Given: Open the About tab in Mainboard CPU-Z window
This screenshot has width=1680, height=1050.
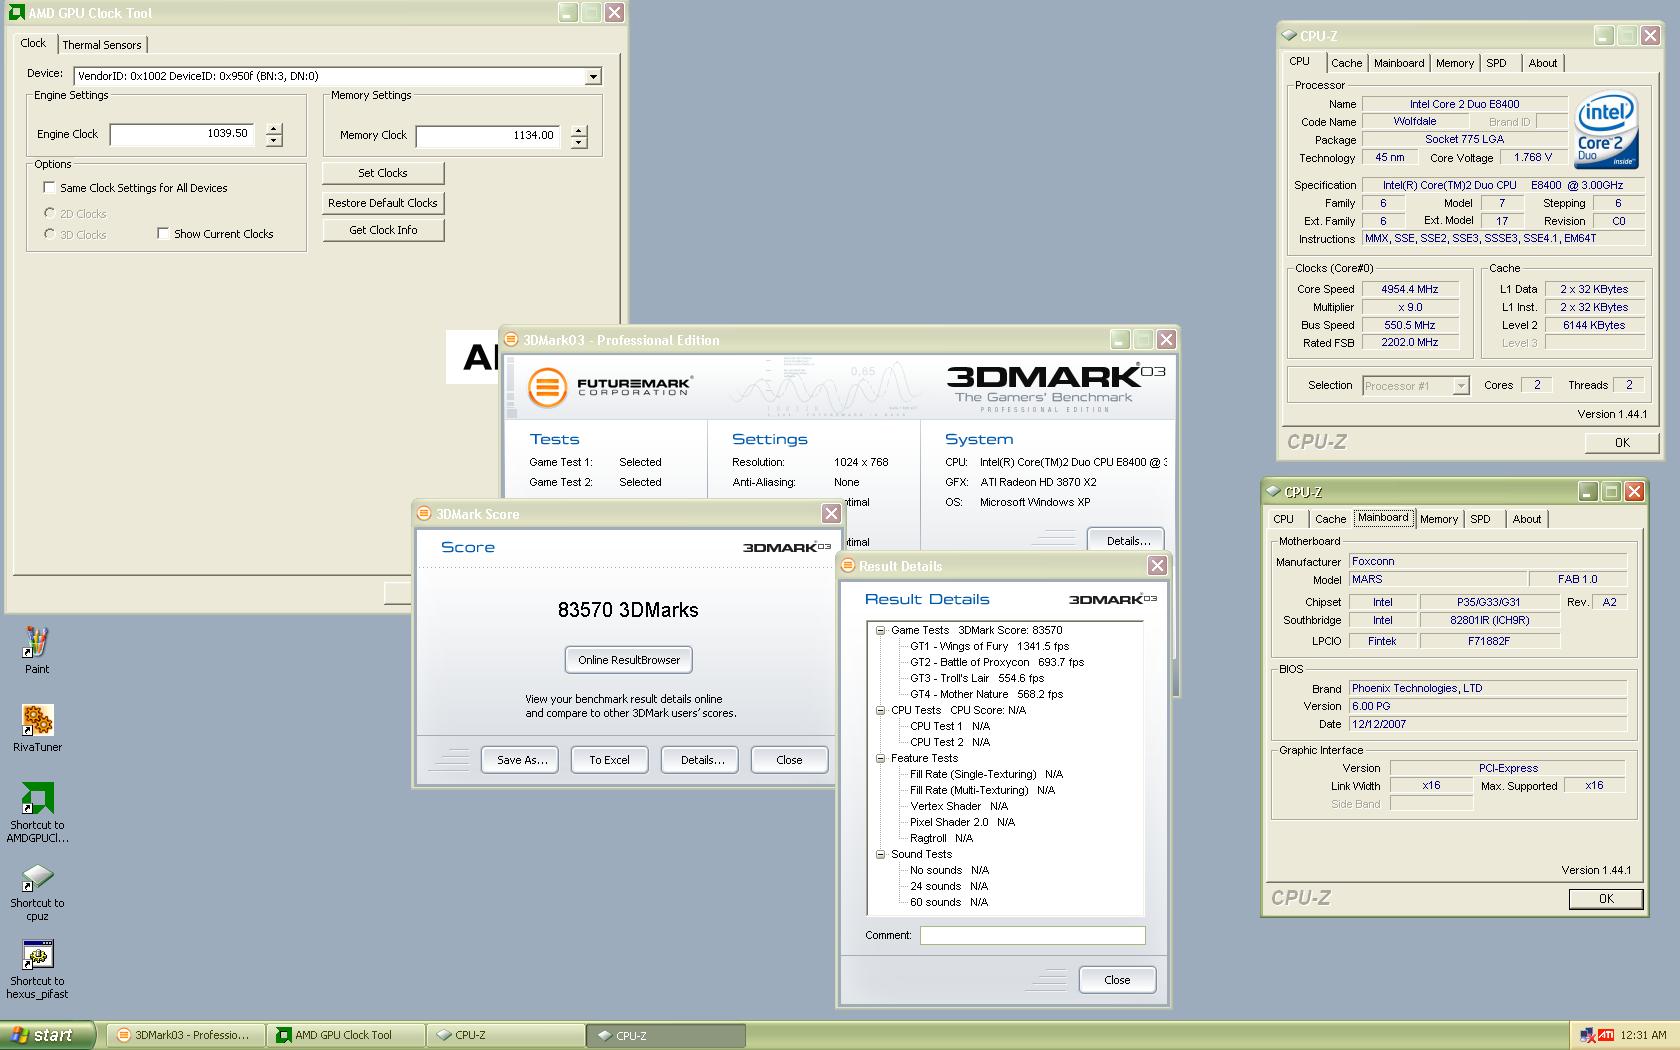Looking at the screenshot, I should (1526, 519).
